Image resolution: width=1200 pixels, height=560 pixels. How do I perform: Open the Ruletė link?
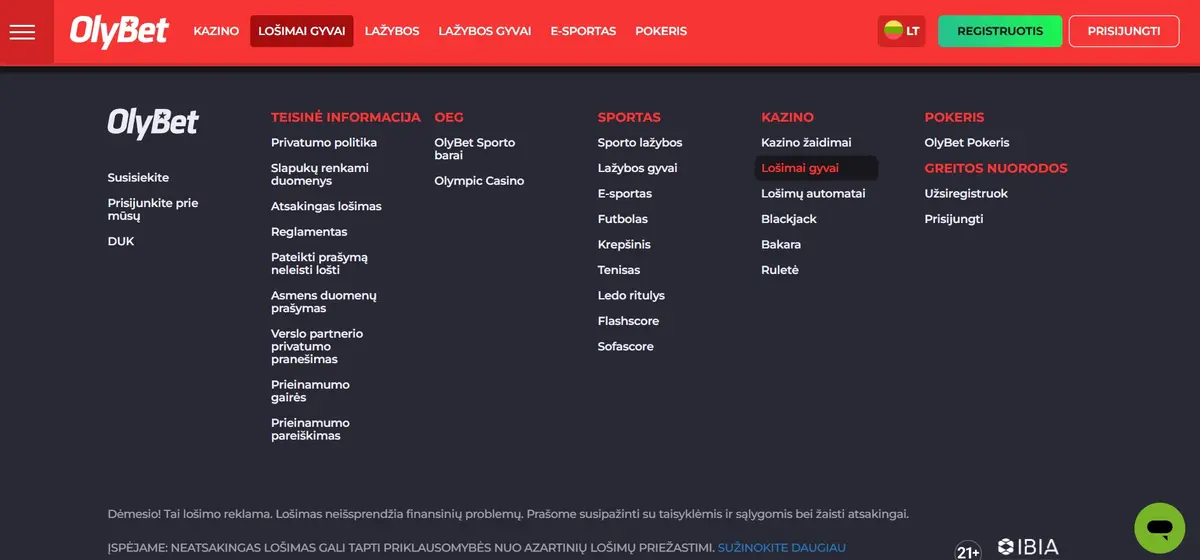click(780, 270)
